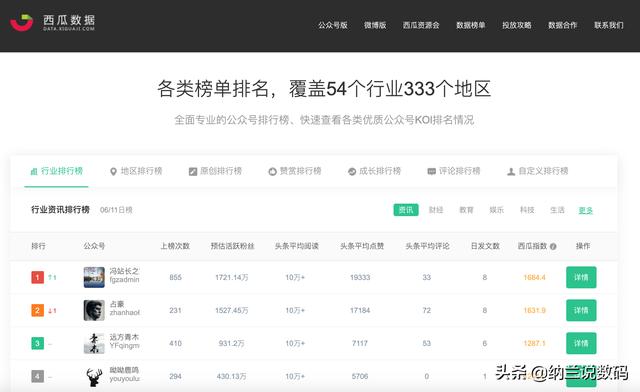Switch to the 行业排行榜 tab
Screen dimensions: 640x392
pyautogui.click(x=57, y=171)
